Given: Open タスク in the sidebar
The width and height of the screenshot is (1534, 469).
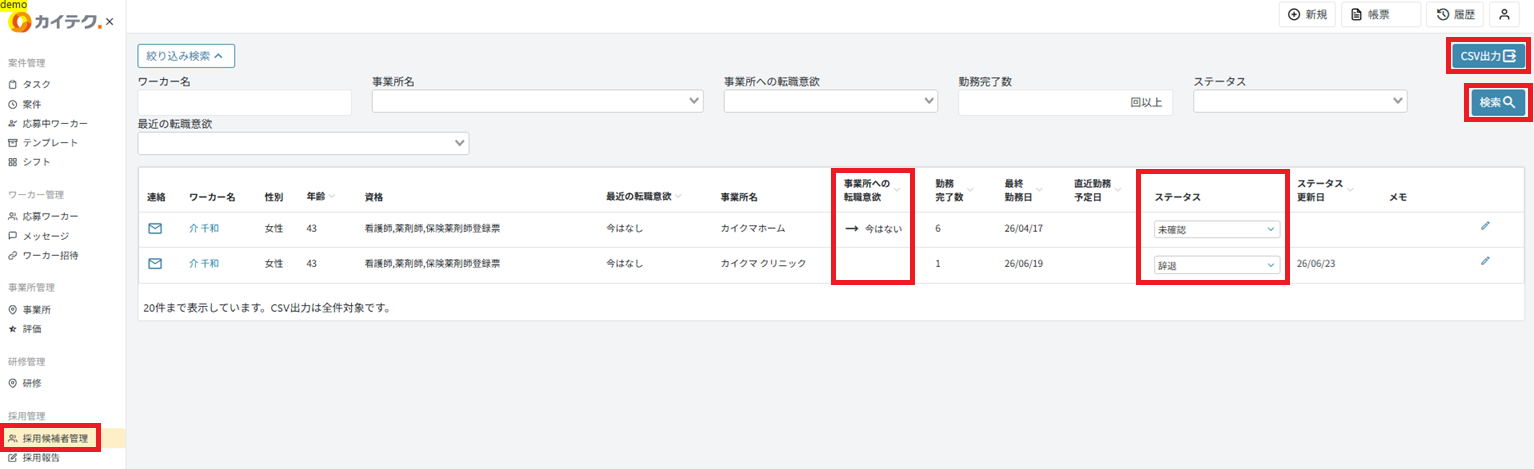Looking at the screenshot, I should [x=36, y=85].
